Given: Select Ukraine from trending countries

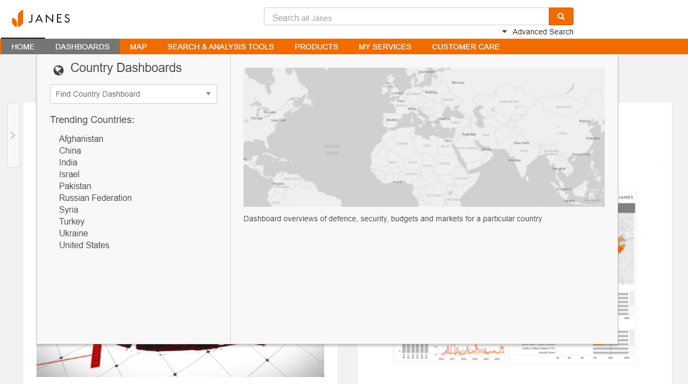Looking at the screenshot, I should (73, 233).
